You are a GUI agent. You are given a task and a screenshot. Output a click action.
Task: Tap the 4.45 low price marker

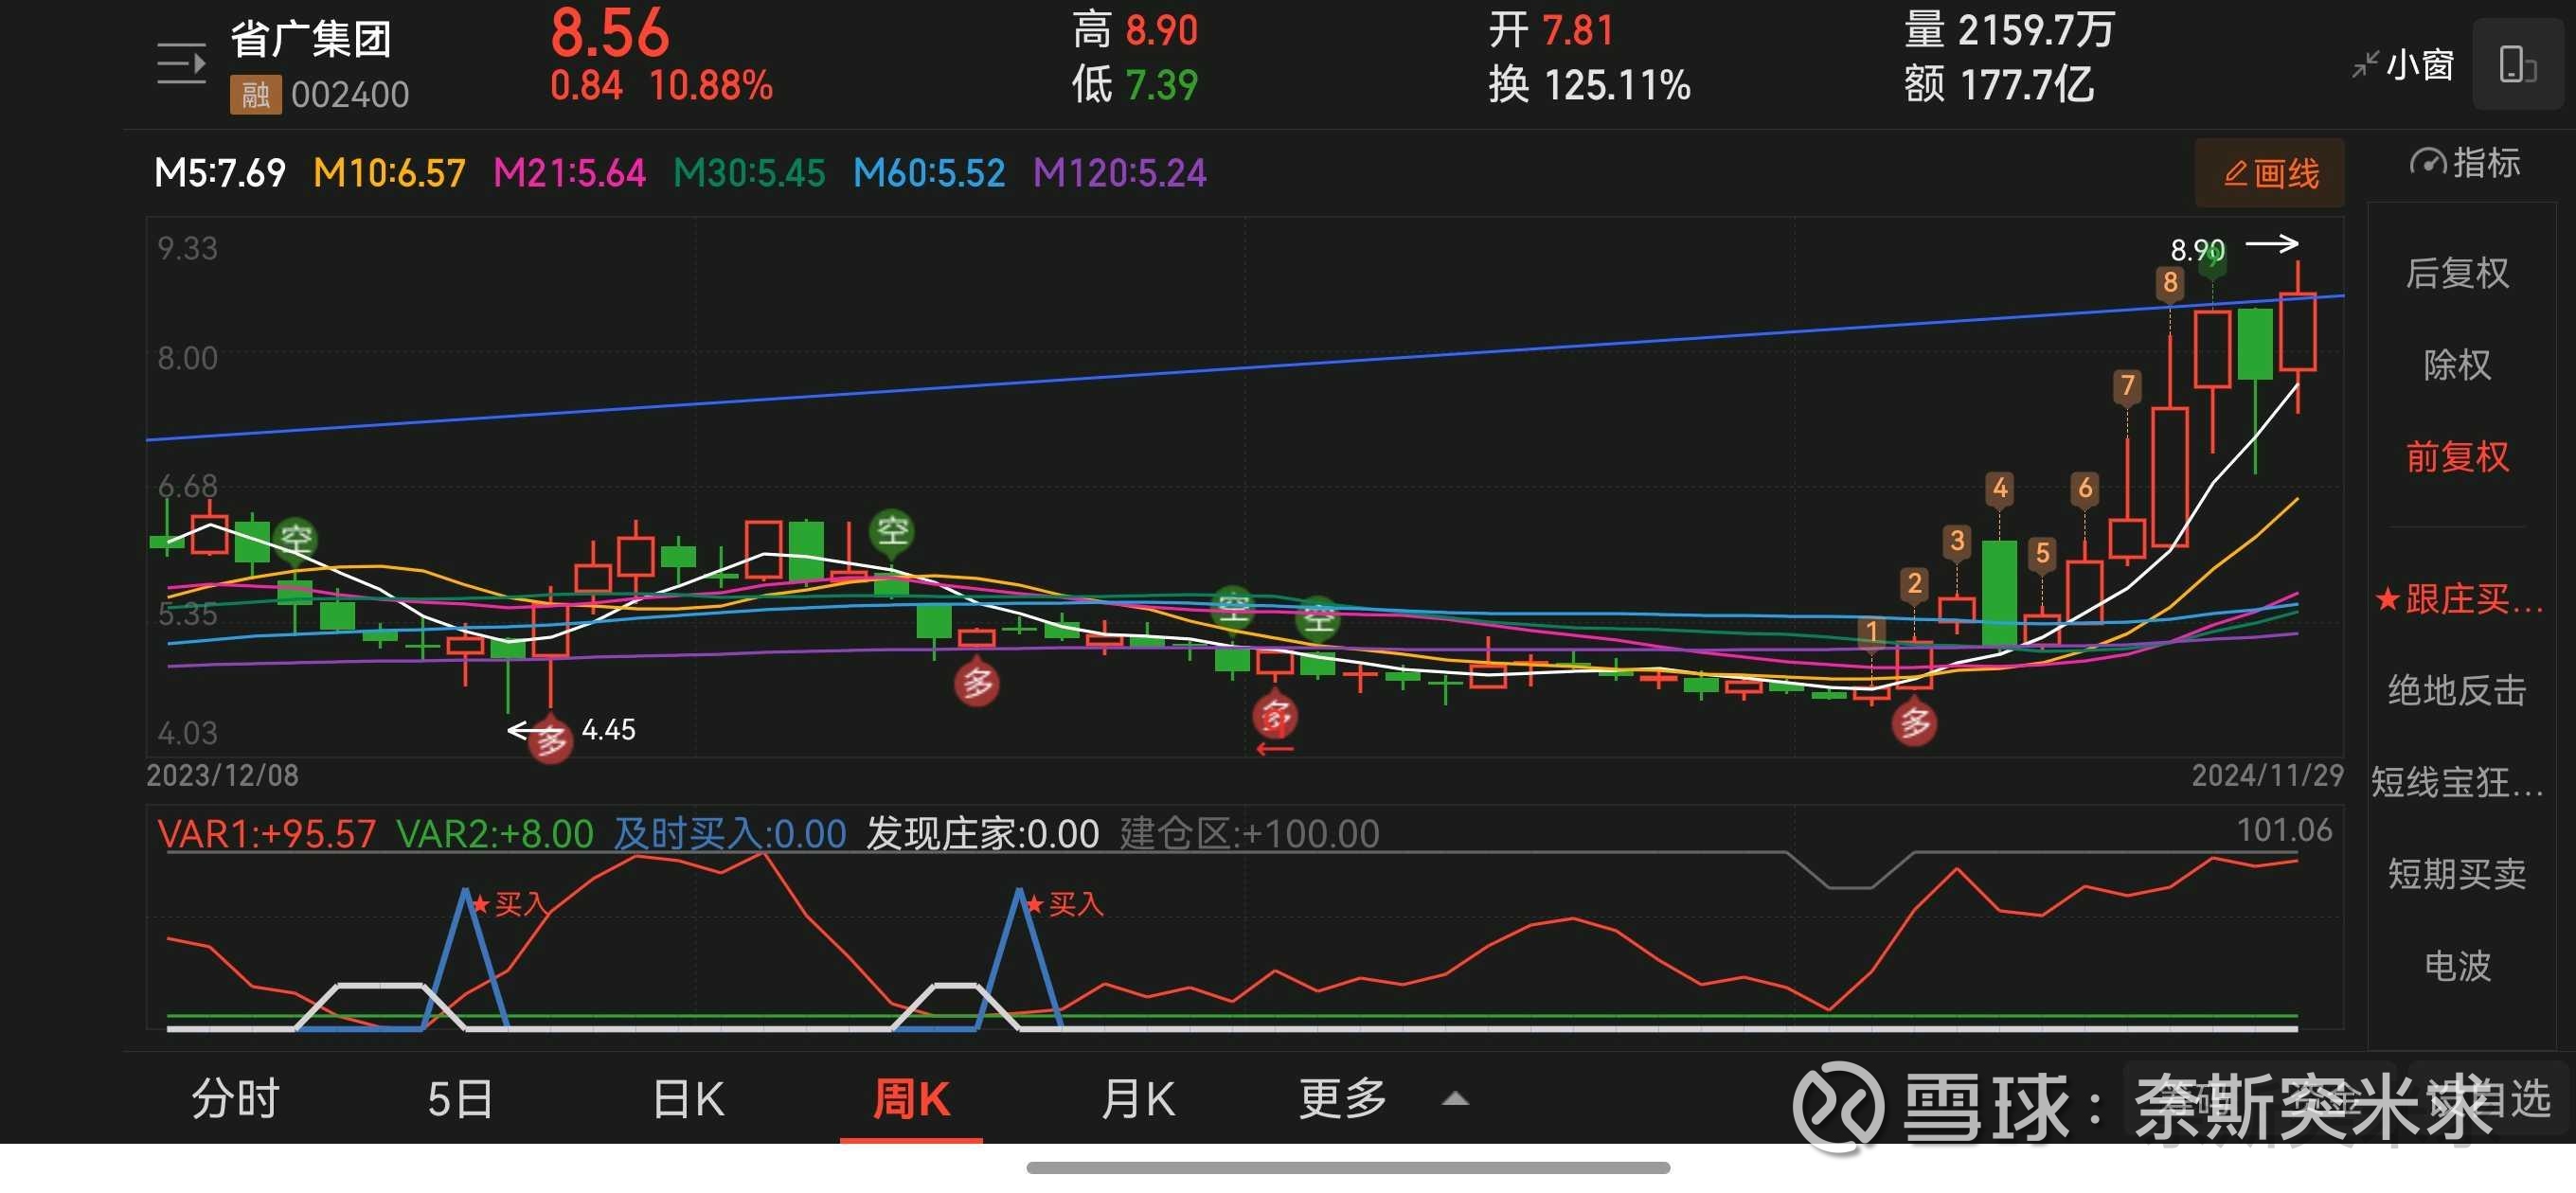coord(608,729)
